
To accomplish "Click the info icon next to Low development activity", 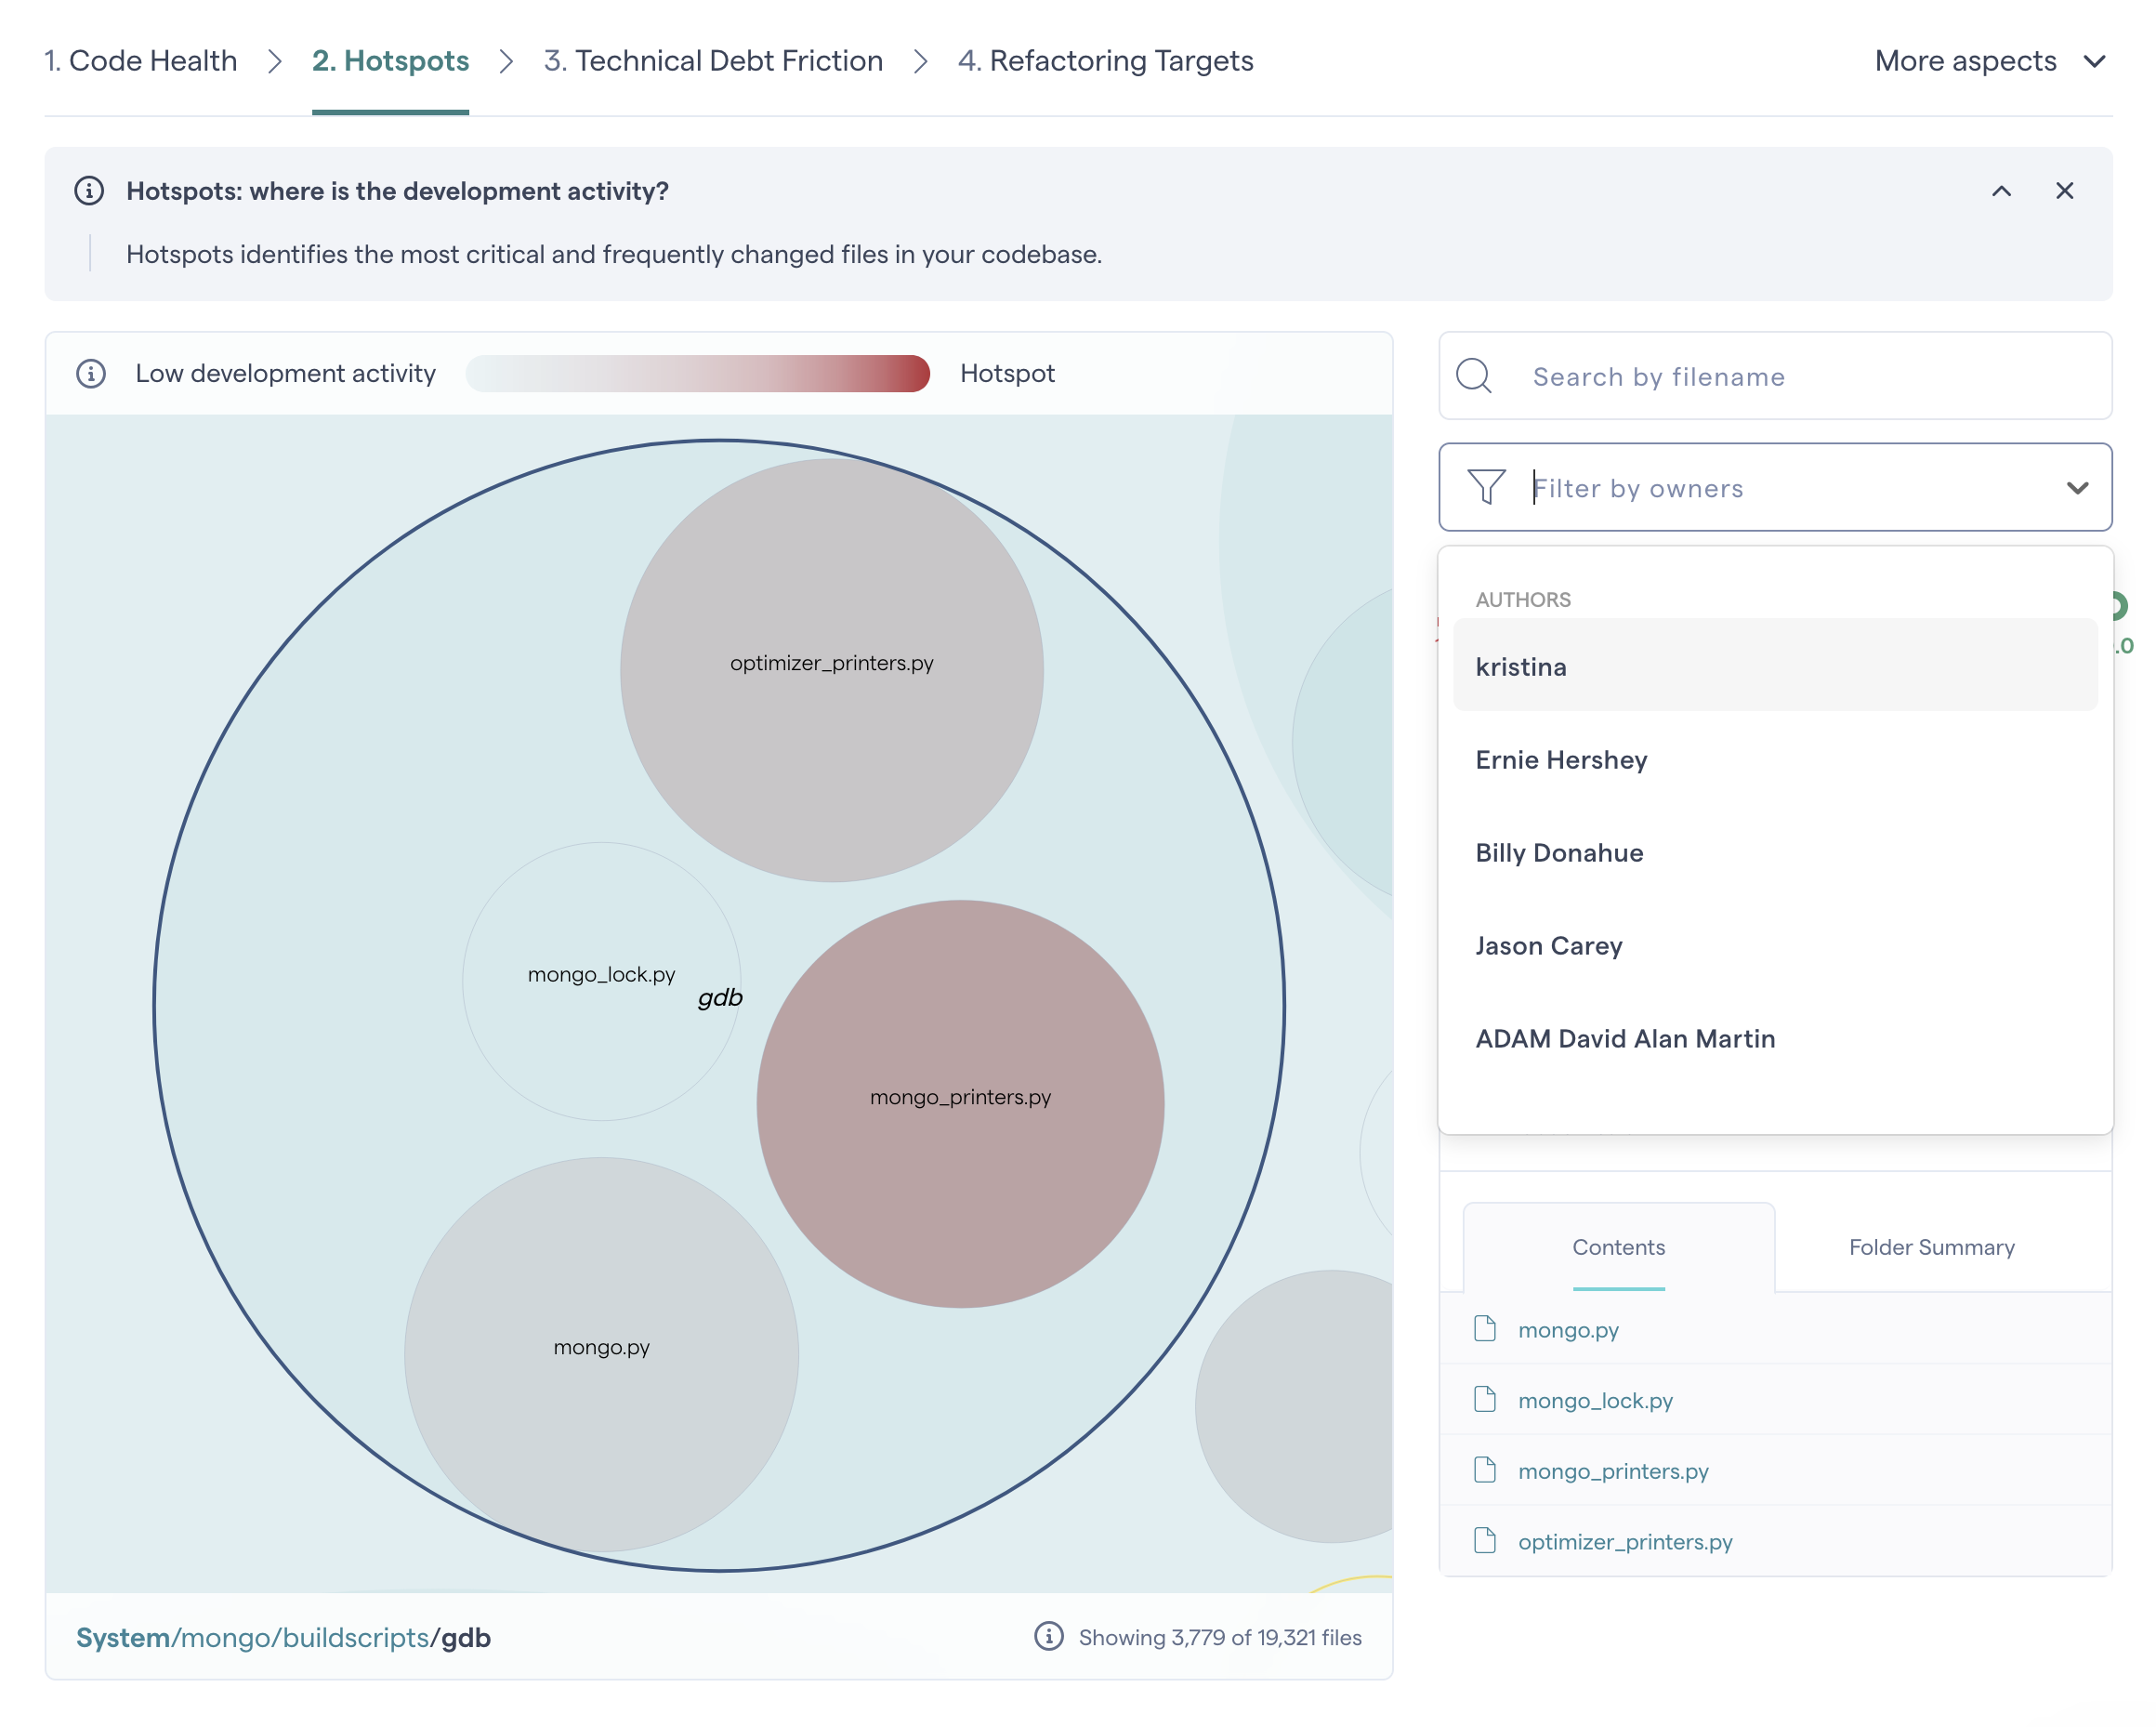I will point(91,374).
